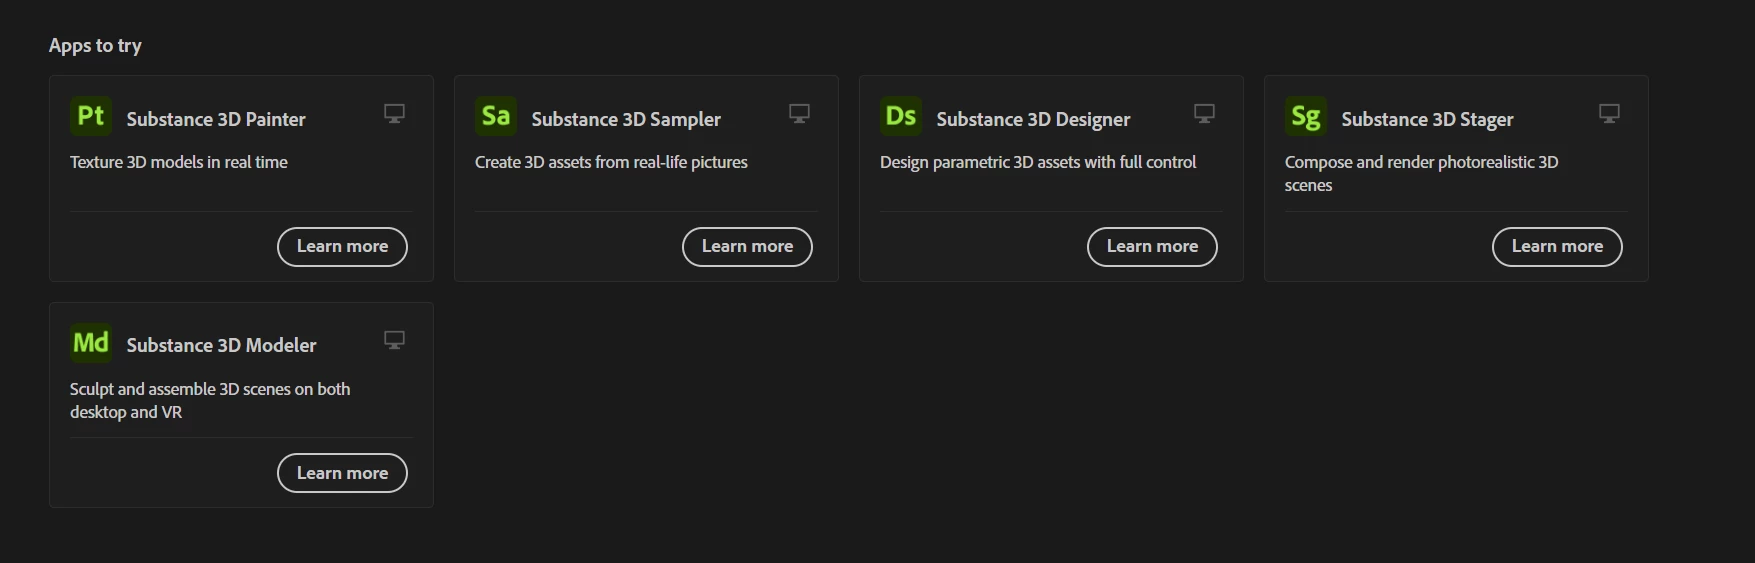Click 'Design parametric 3D assets with full control'
This screenshot has width=1755, height=563.
[1038, 162]
